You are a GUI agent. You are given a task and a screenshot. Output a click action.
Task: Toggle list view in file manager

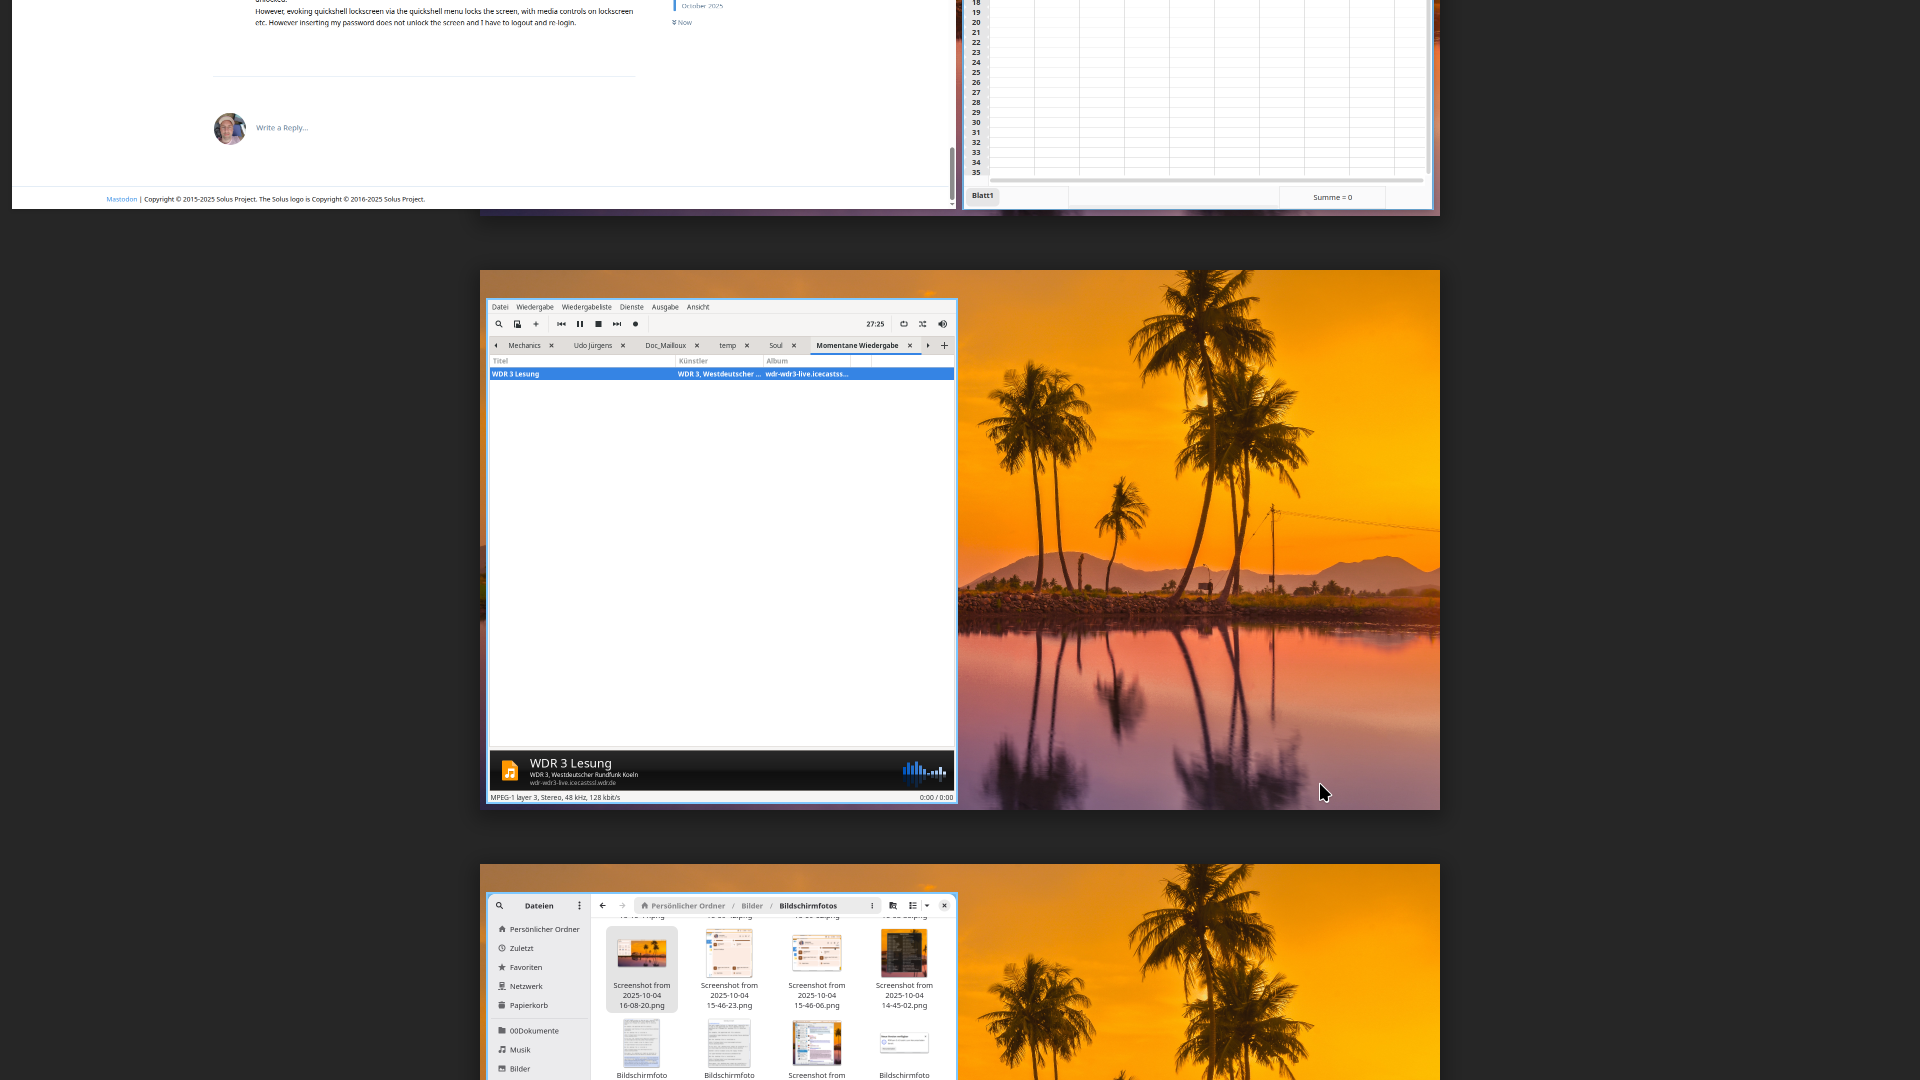tap(913, 906)
